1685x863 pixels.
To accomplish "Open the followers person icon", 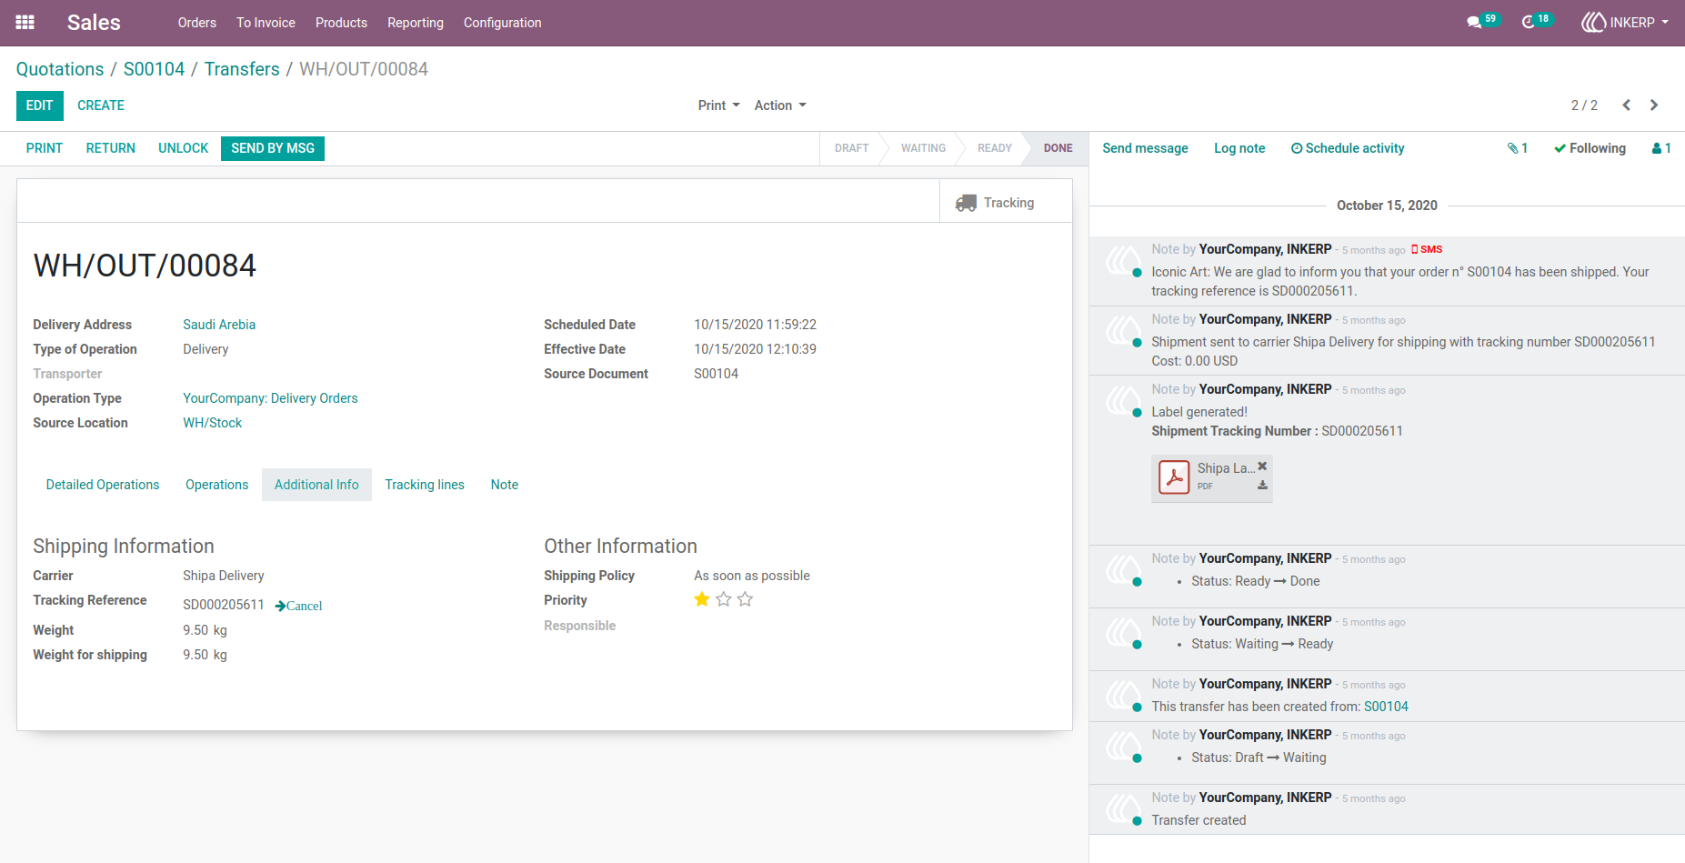I will point(1661,148).
